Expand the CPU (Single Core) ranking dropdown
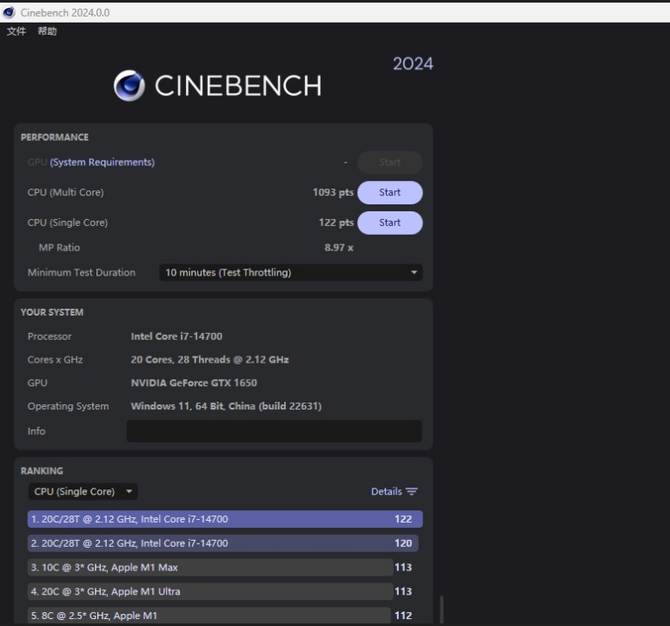 [x=82, y=491]
